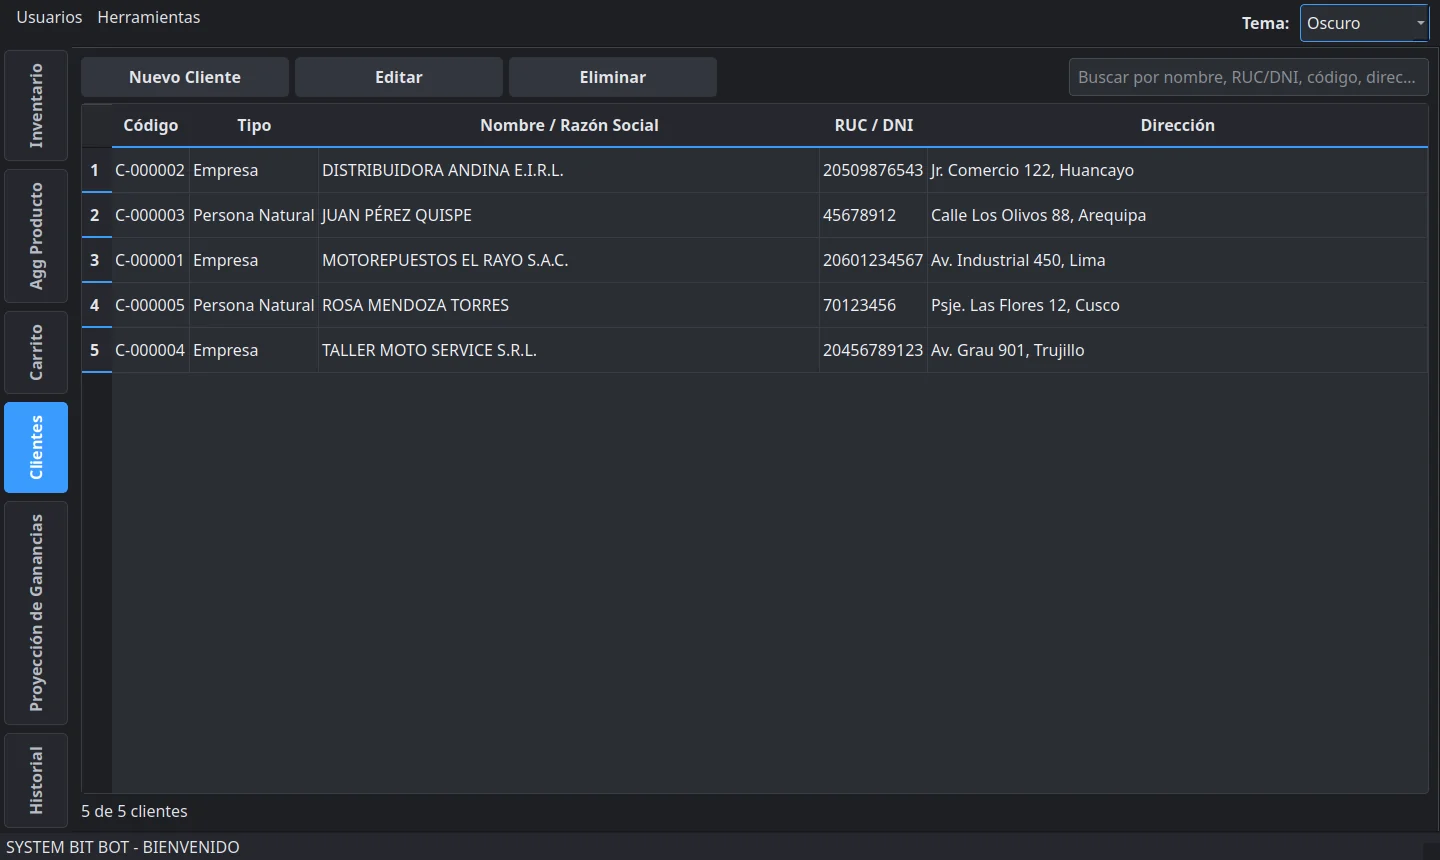Select cell TALLER MOTO SERVICE S.R.L.

(569, 350)
